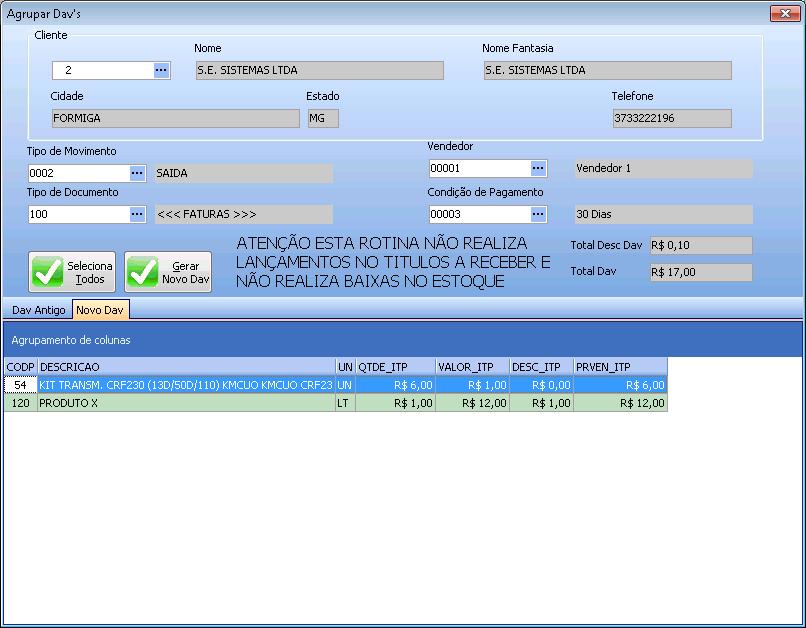This screenshot has width=806, height=628.
Task: Sort by the VALOR_ITP column header
Action: 471,367
